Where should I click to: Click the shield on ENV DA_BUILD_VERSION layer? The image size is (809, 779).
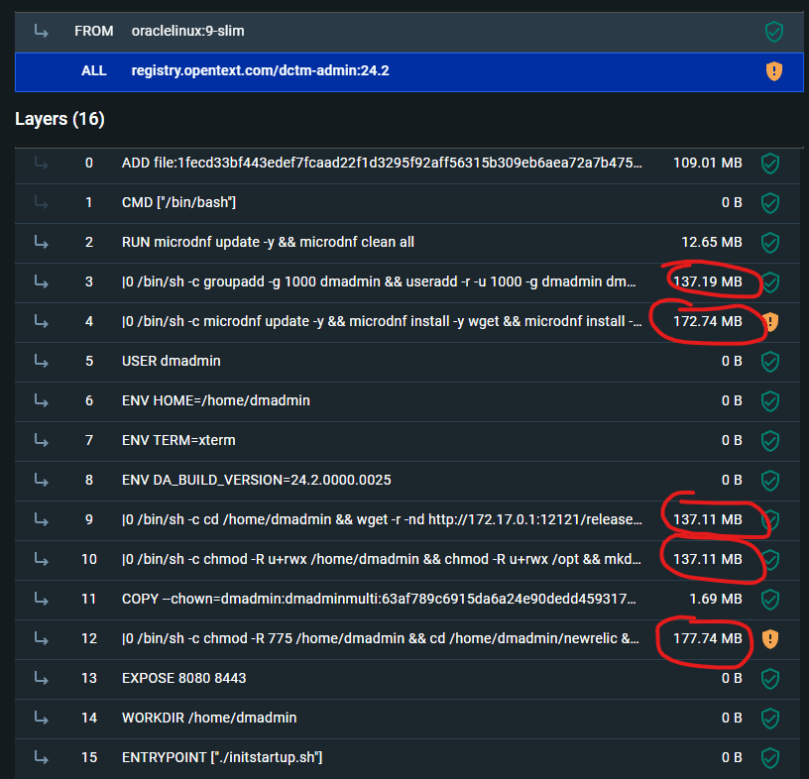[x=770, y=480]
